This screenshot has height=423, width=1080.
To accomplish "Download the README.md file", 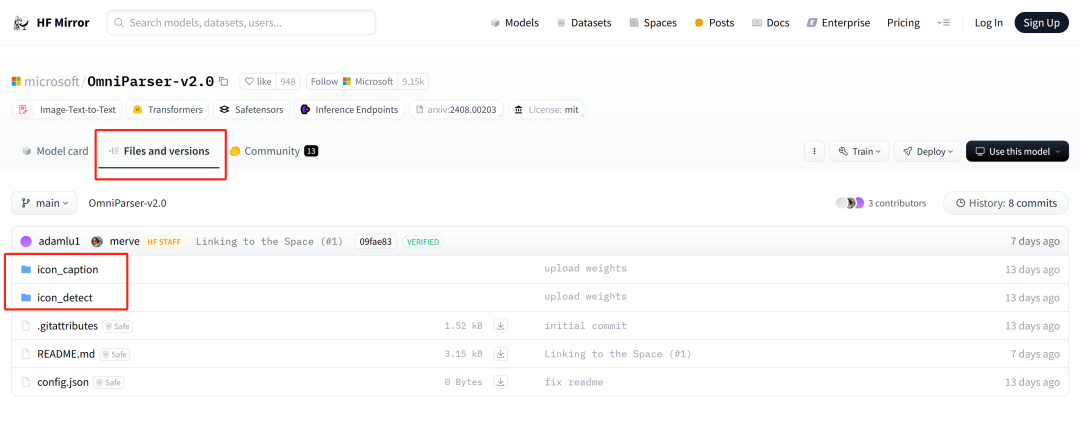I will coord(501,353).
